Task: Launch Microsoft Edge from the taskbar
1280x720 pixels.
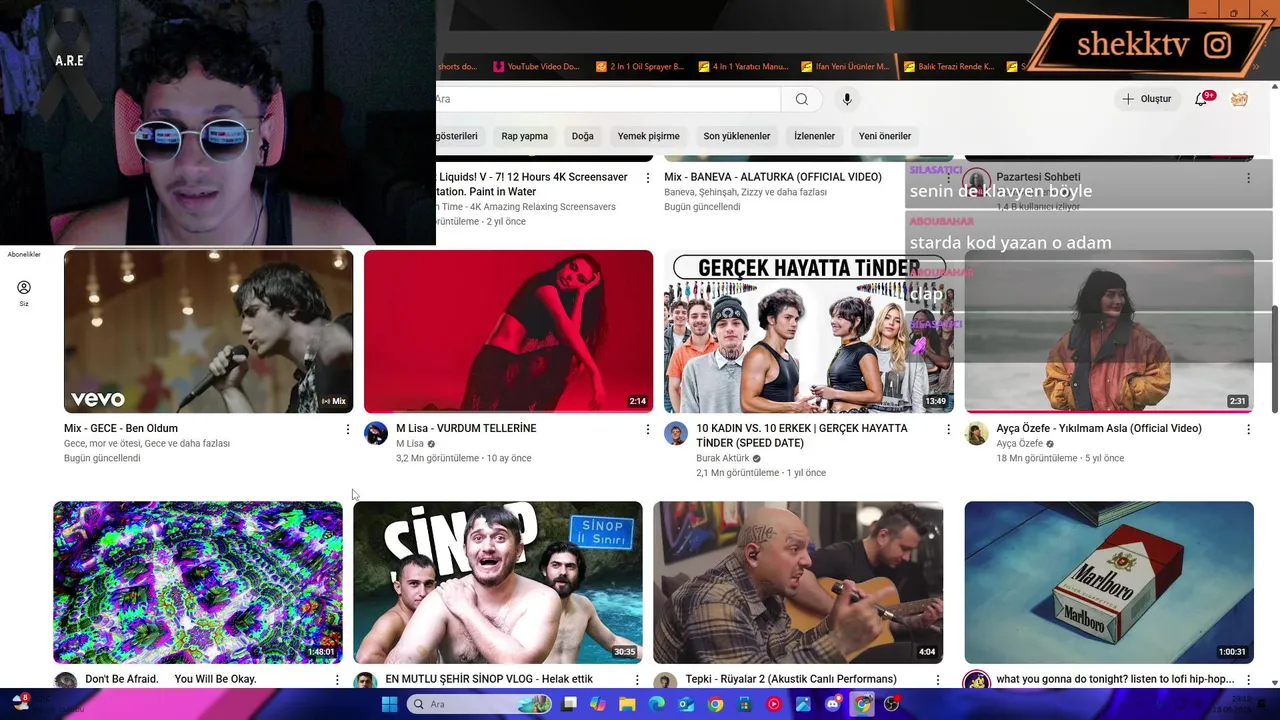Action: (657, 704)
